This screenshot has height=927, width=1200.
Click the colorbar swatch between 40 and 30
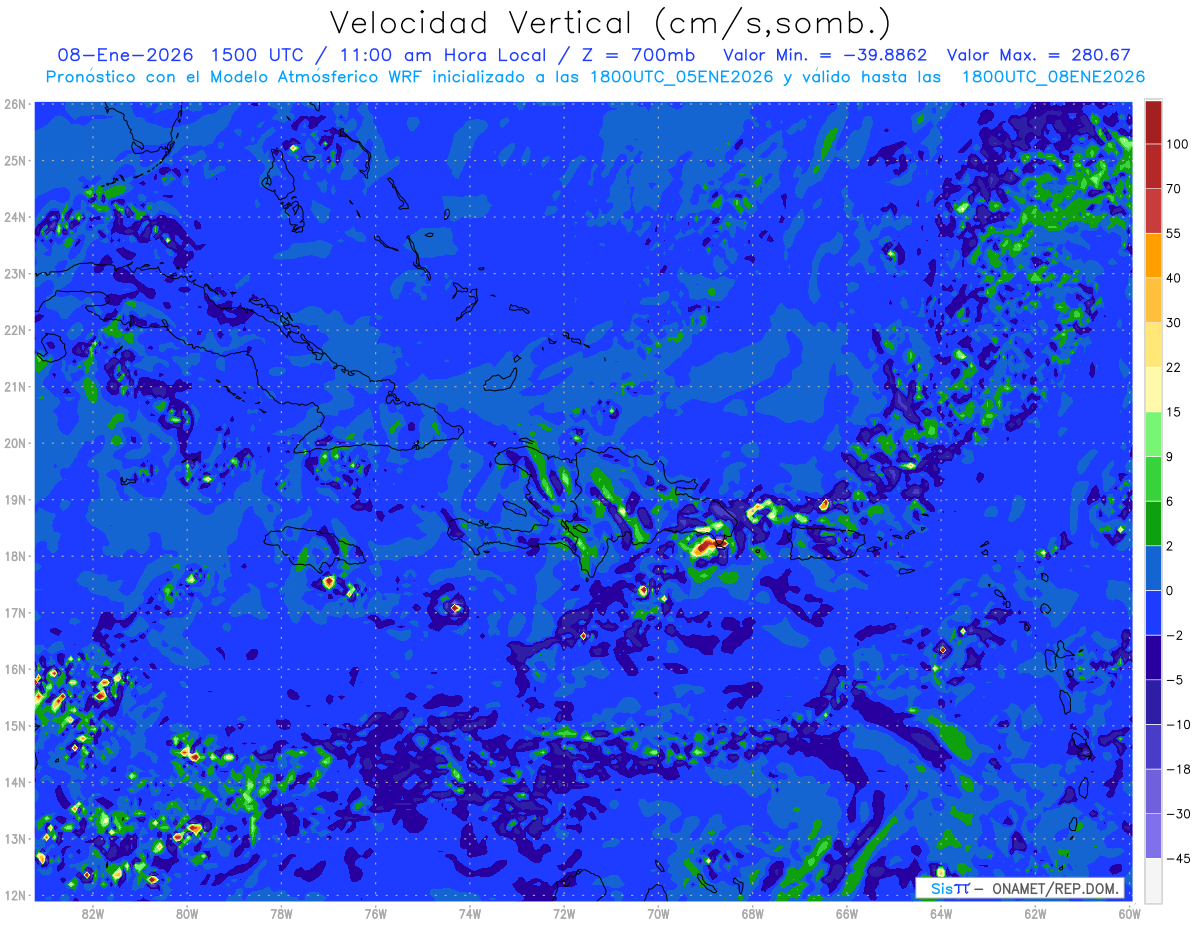pyautogui.click(x=1153, y=299)
